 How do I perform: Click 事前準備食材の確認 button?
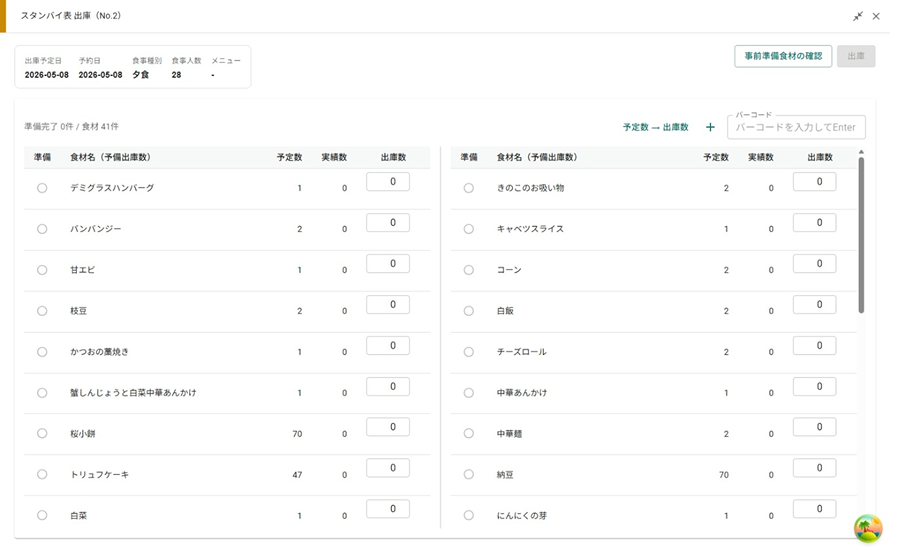click(x=783, y=56)
